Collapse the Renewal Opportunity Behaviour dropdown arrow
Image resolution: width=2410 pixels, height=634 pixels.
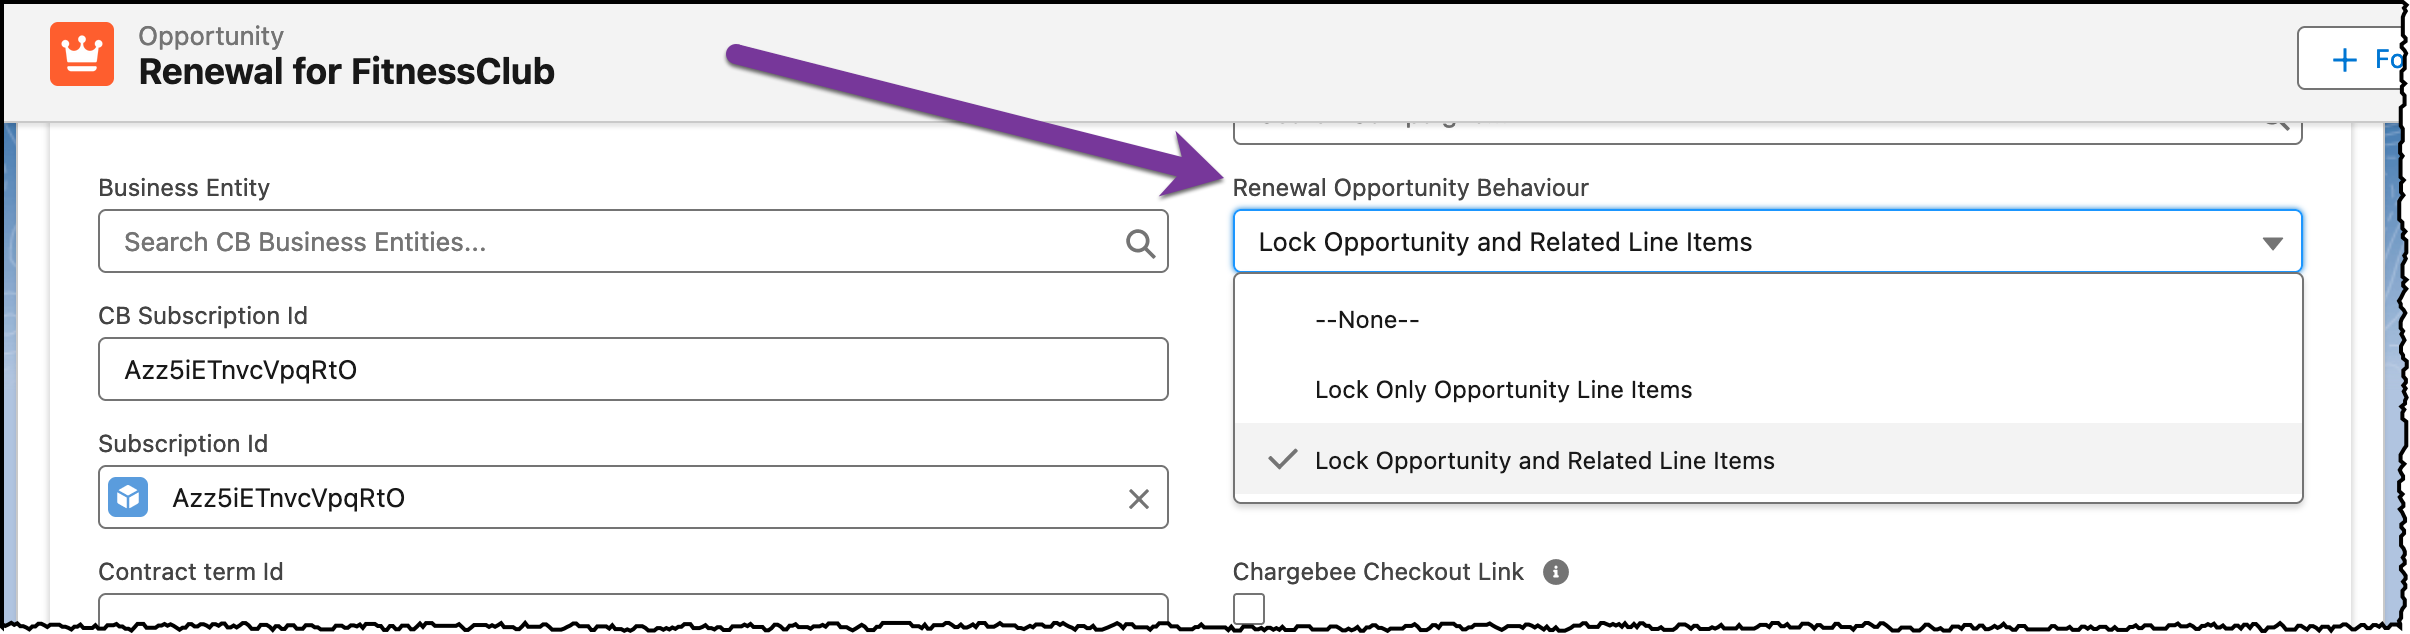[2272, 243]
